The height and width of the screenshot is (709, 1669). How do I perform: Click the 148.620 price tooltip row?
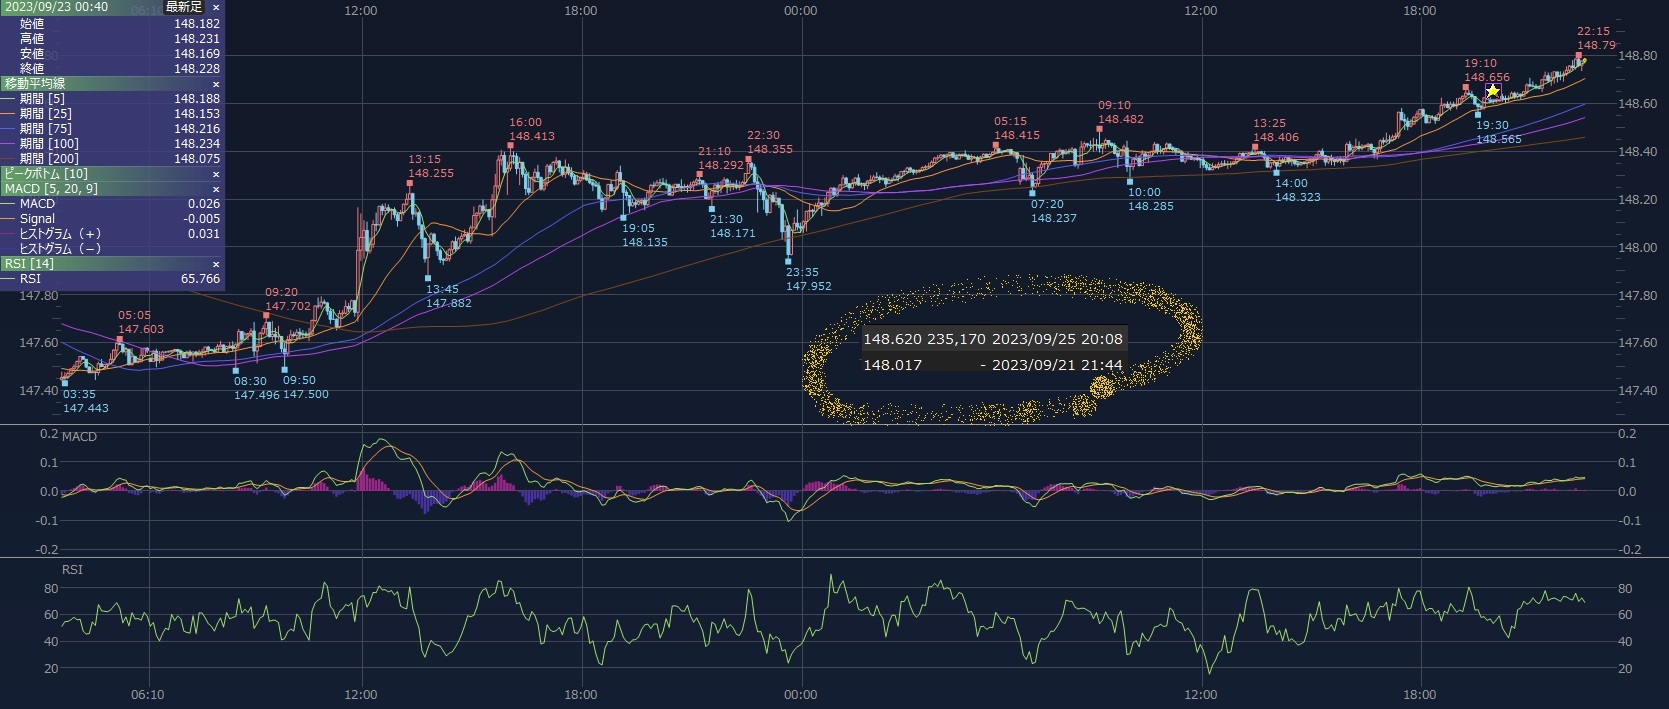[x=992, y=339]
